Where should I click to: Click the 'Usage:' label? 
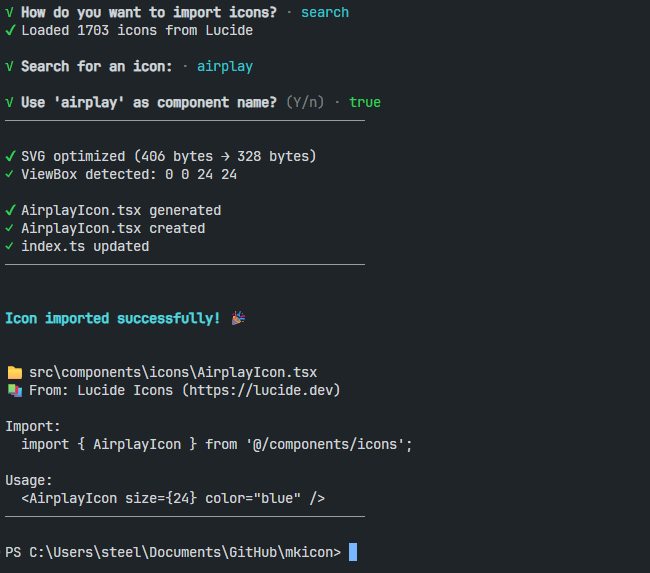[x=29, y=480]
